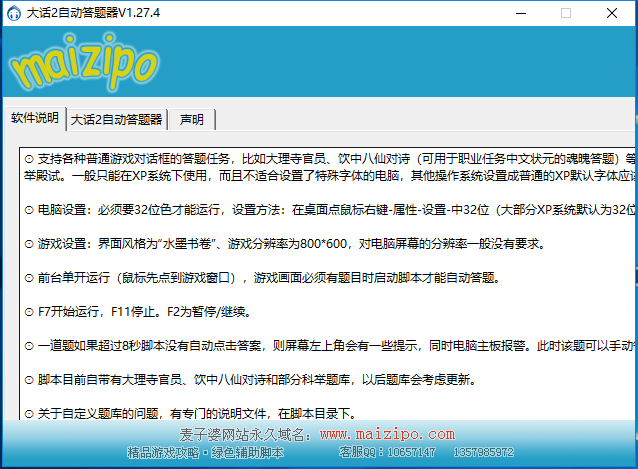Open the 声明 tab
638x469 pixels.
pos(192,120)
